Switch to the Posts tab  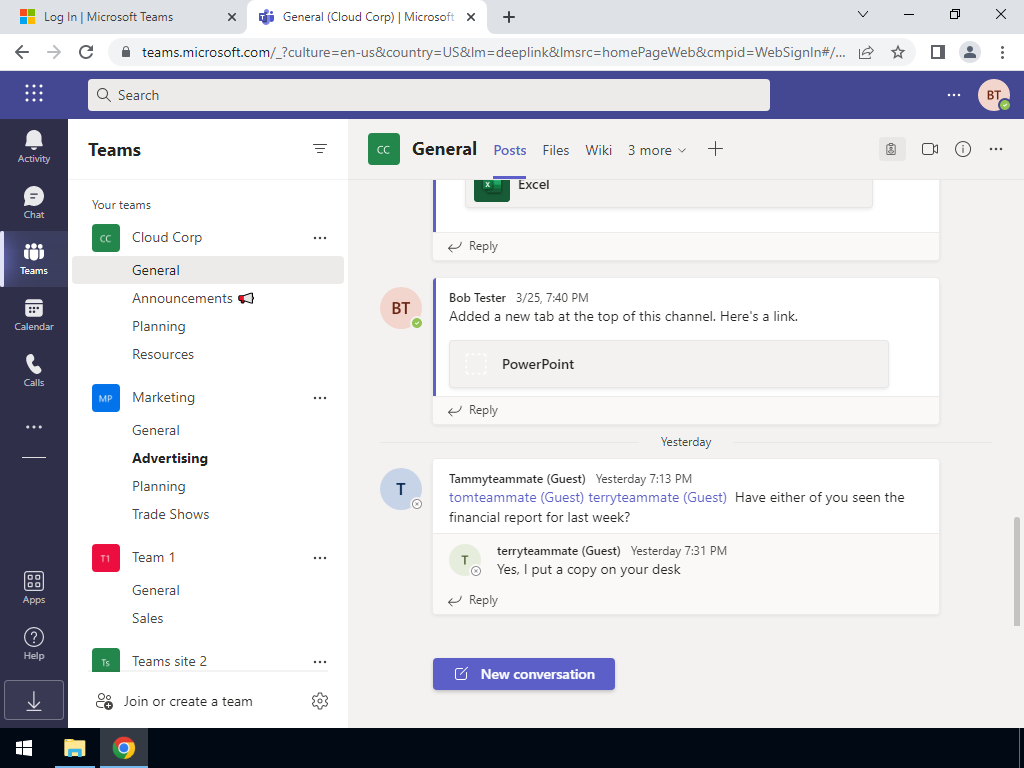click(509, 150)
